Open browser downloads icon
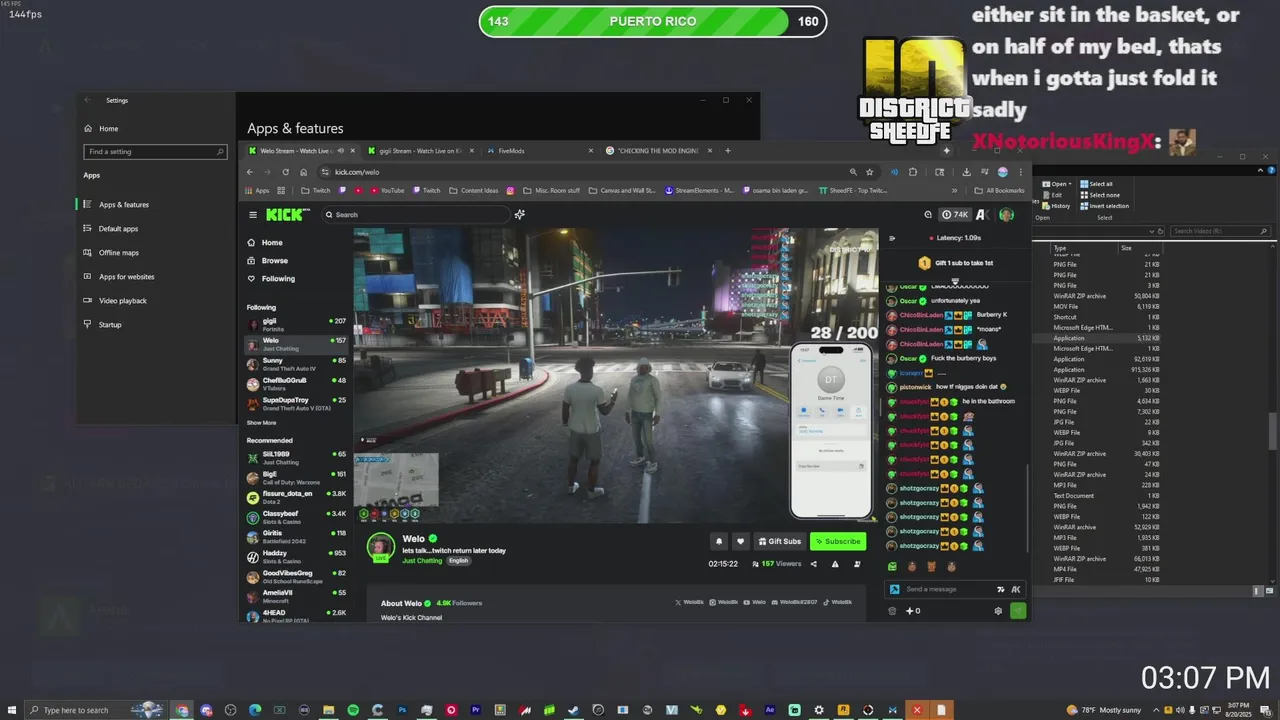Image resolution: width=1280 pixels, height=720 pixels. (966, 172)
